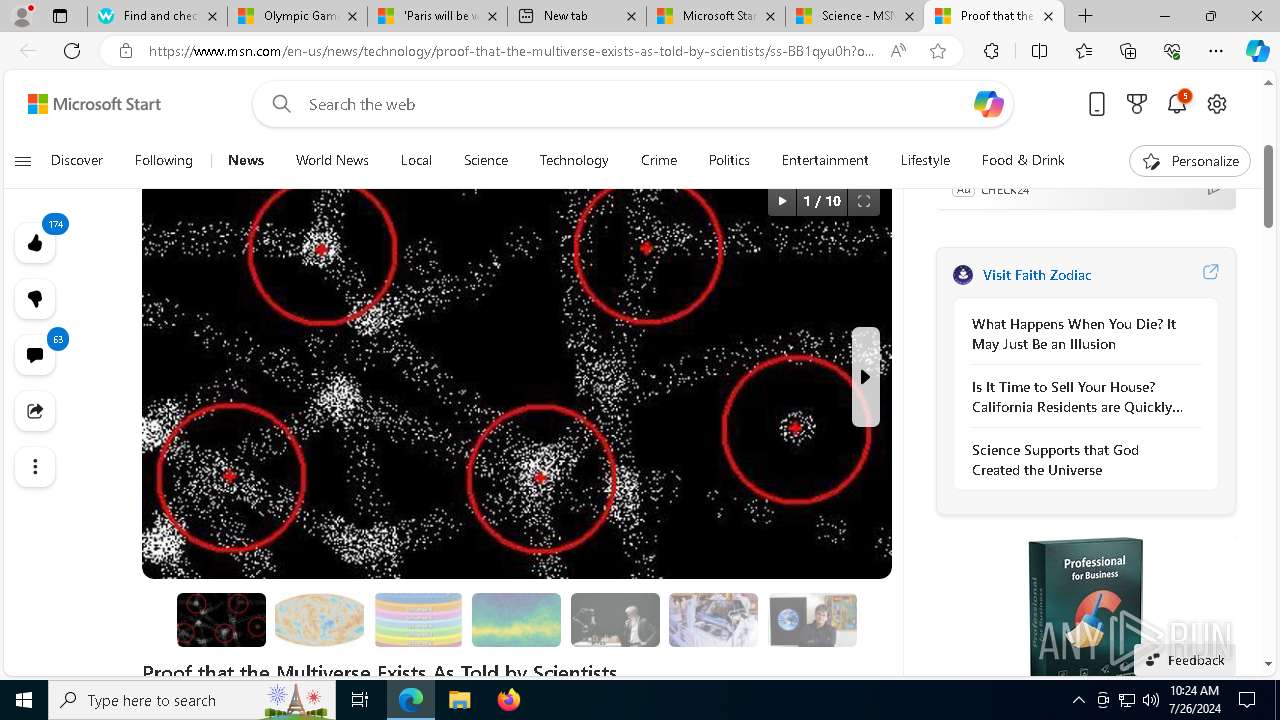Open Visit Faith Zodiac link
The height and width of the screenshot is (720, 1280).
click(1037, 275)
